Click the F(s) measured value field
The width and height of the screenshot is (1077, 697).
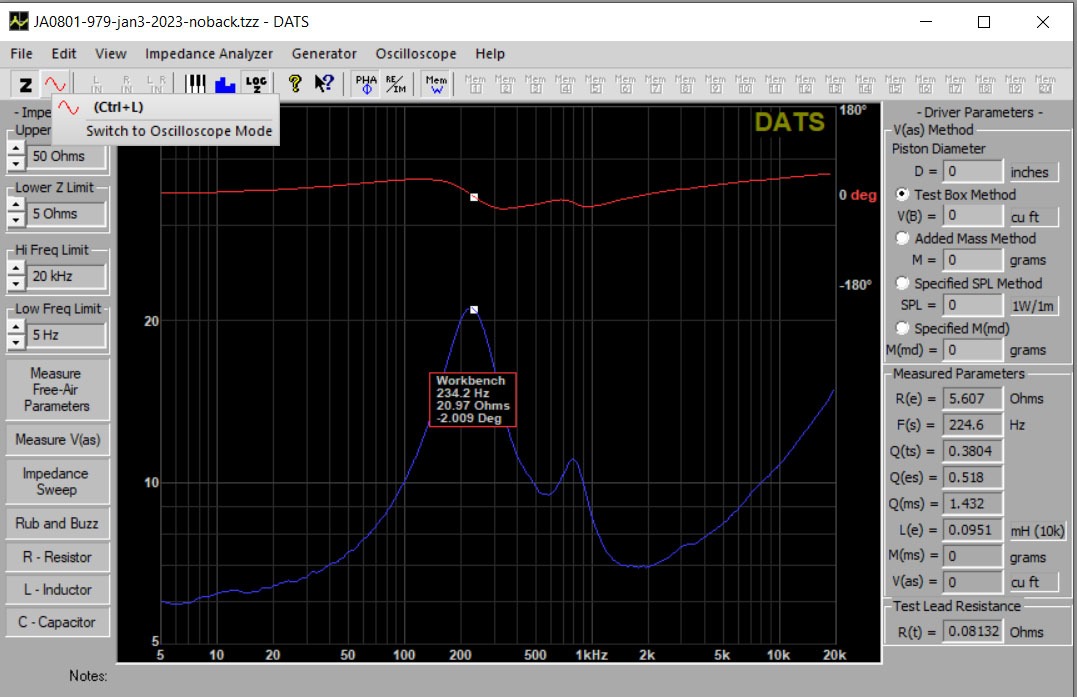click(x=972, y=425)
